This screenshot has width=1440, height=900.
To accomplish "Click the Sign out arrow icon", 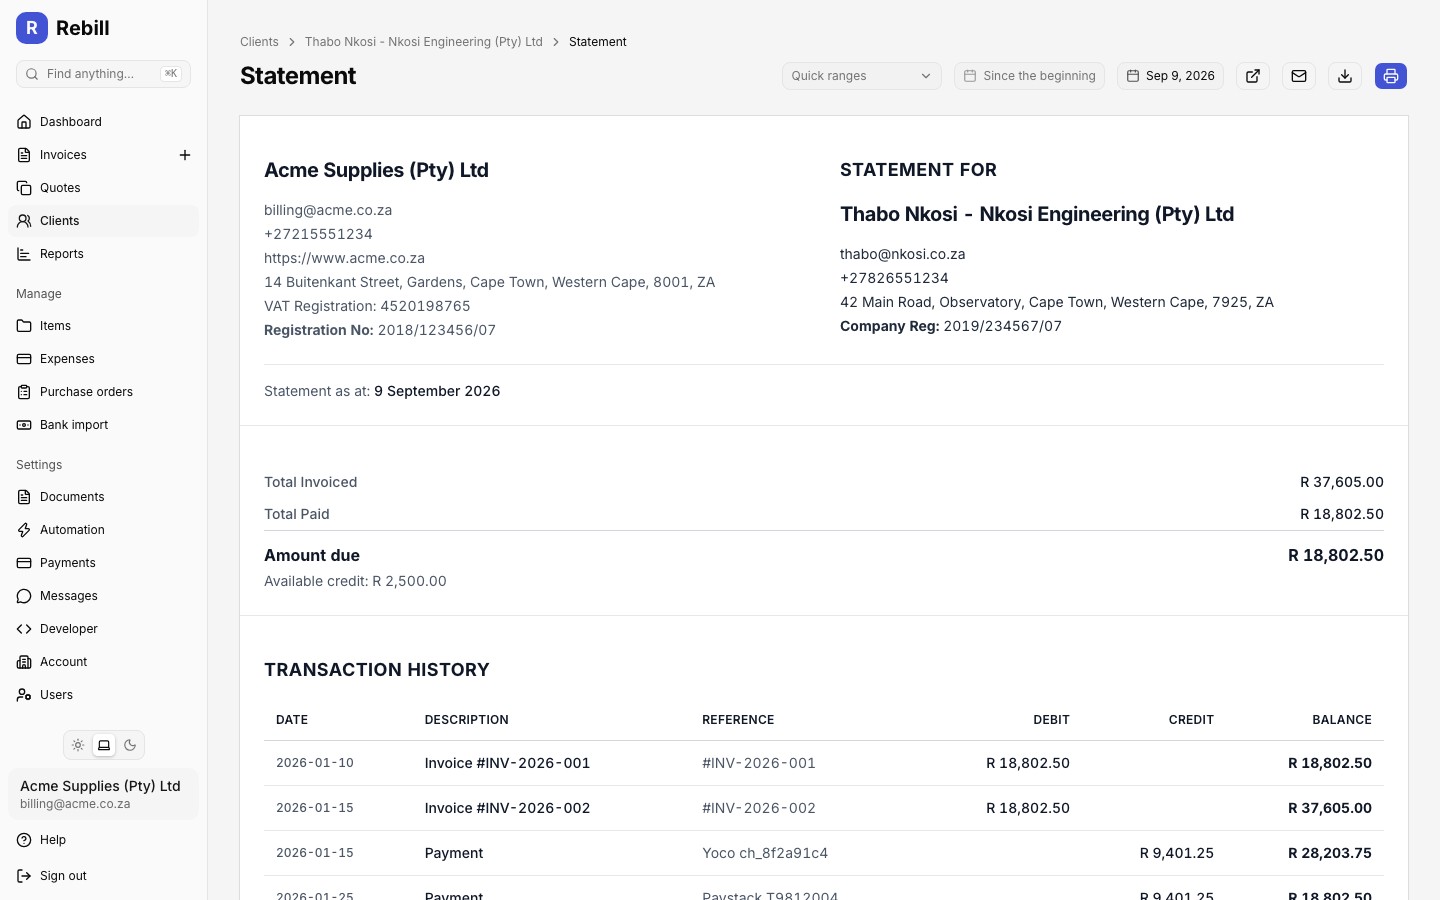I will (x=24, y=876).
